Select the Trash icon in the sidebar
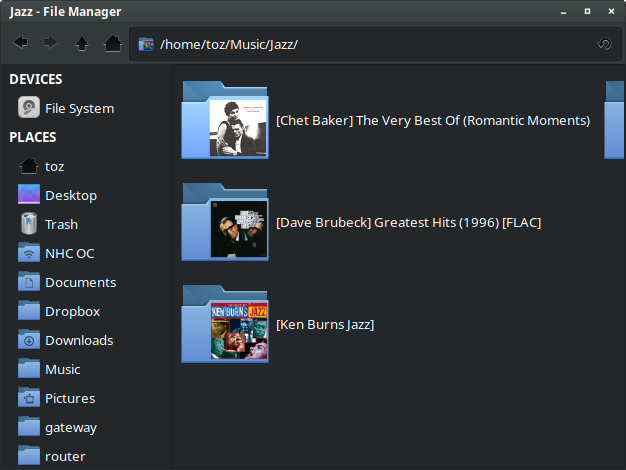 (30, 224)
